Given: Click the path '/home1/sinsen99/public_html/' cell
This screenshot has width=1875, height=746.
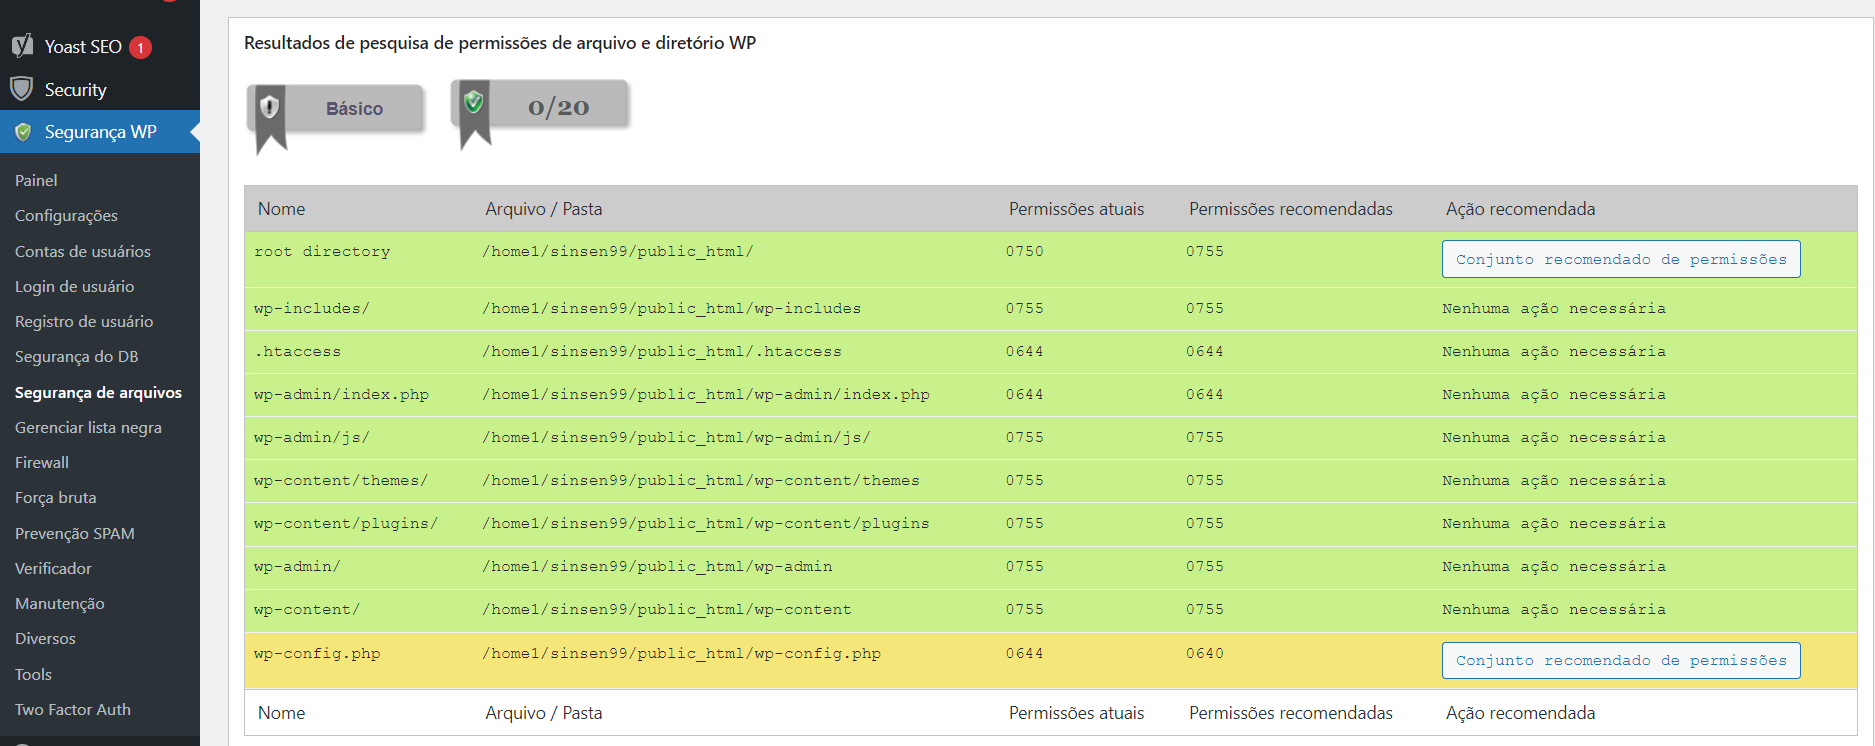Looking at the screenshot, I should point(618,251).
